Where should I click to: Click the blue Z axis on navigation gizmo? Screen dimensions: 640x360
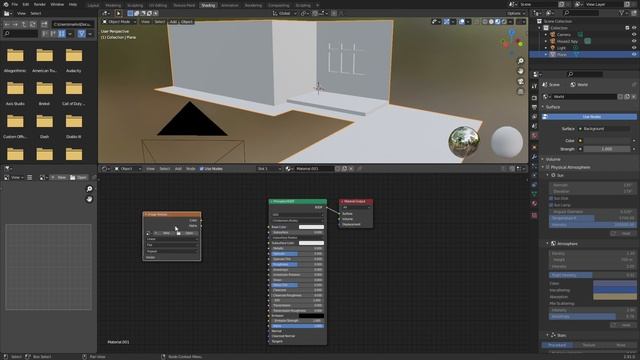512,32
